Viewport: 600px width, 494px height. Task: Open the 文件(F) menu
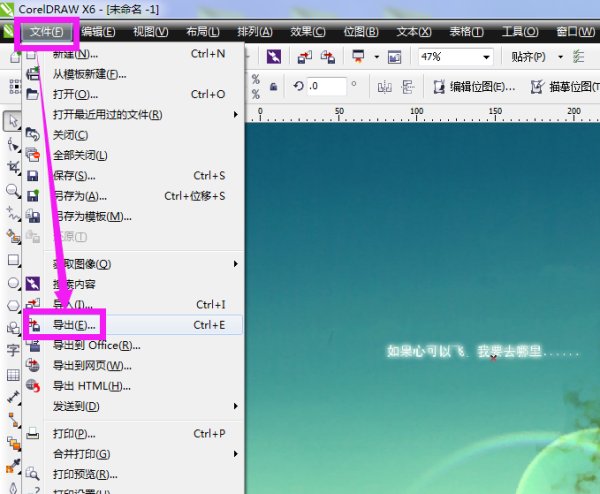(47, 32)
